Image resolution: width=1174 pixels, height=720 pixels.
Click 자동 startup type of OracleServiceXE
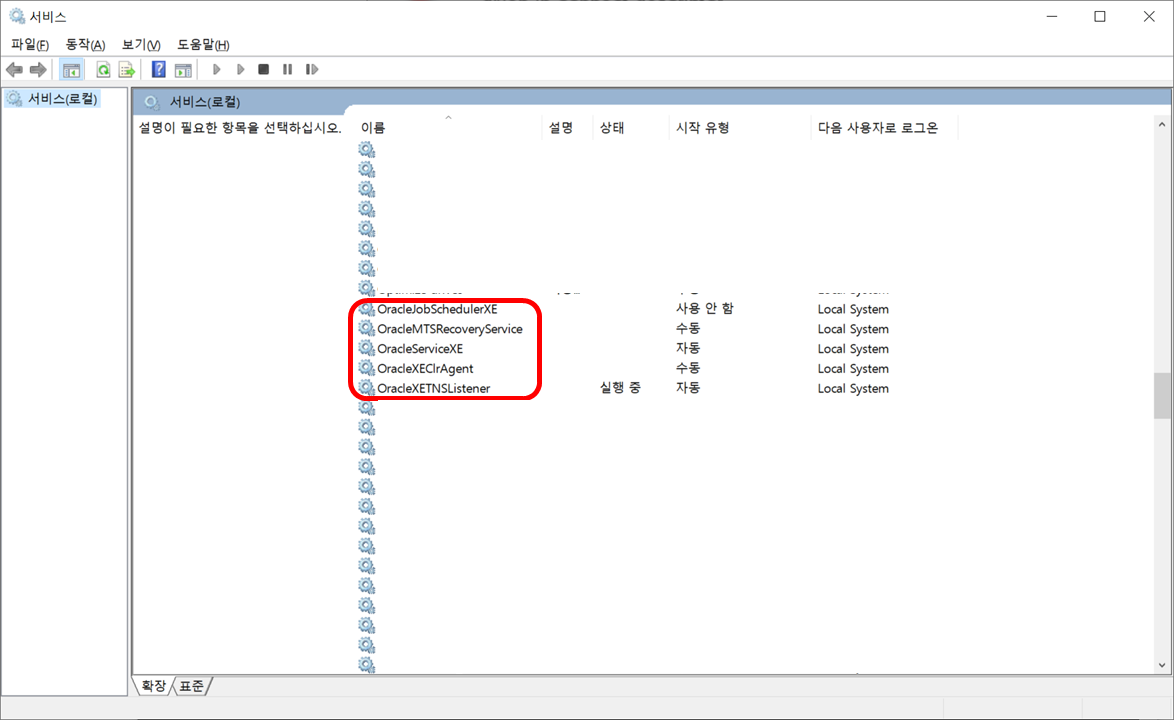coord(687,348)
